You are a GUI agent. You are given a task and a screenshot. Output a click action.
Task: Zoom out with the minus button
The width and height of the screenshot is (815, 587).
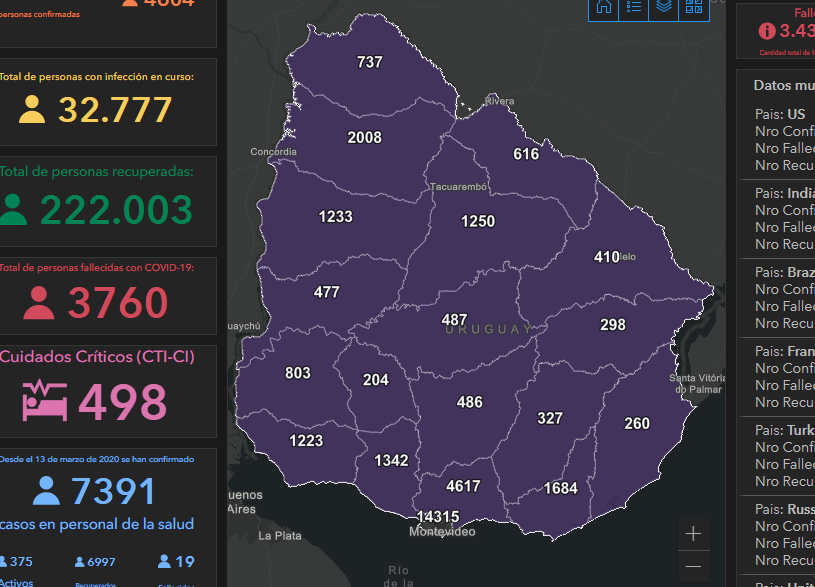(x=693, y=566)
